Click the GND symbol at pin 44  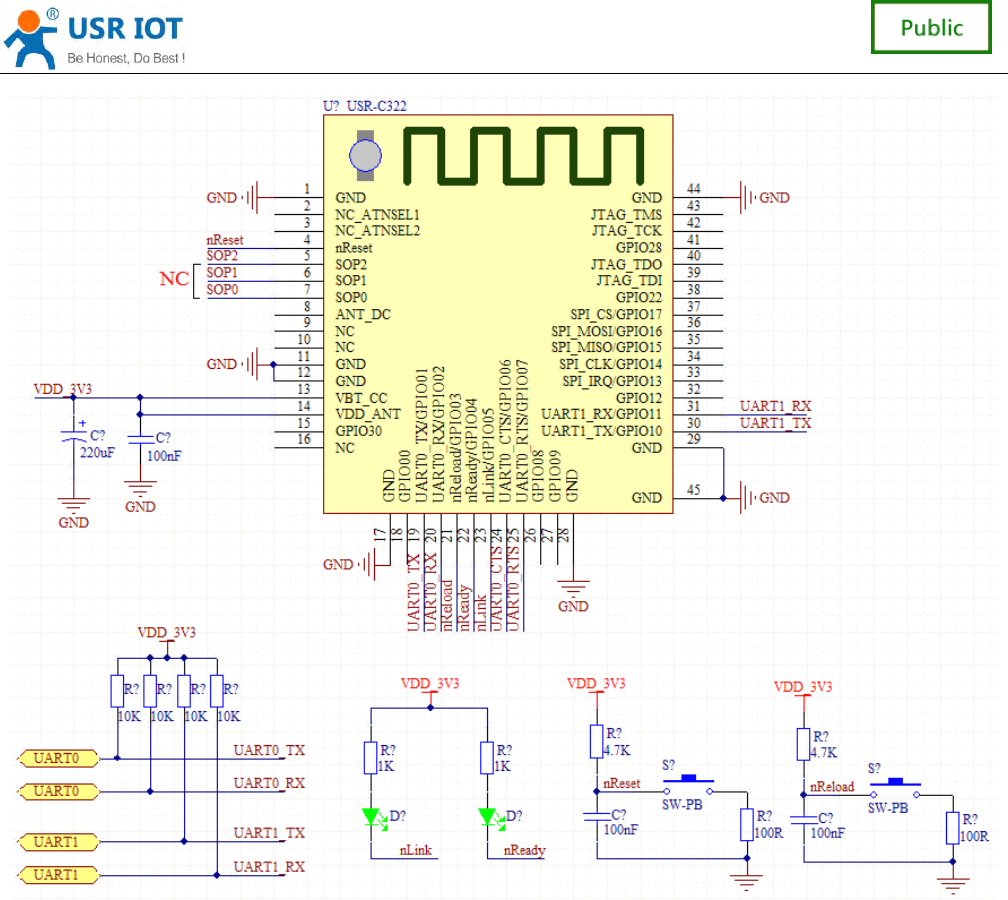coord(764,197)
